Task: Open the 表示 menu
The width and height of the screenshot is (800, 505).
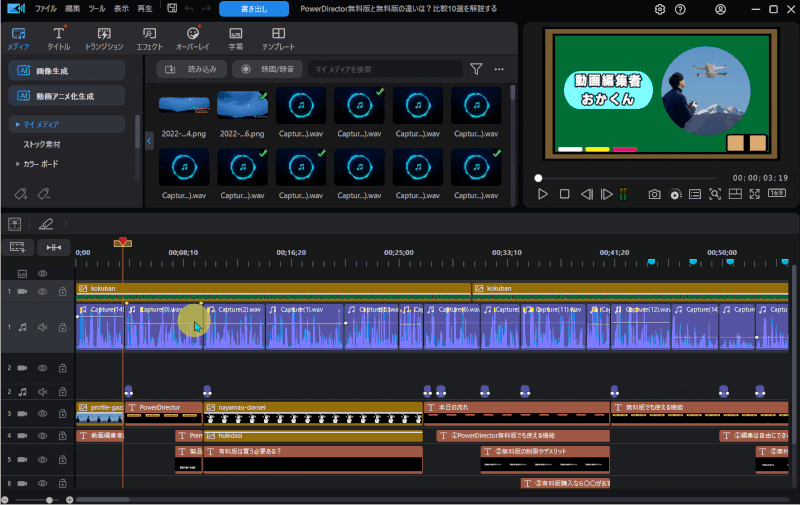Action: [121, 9]
